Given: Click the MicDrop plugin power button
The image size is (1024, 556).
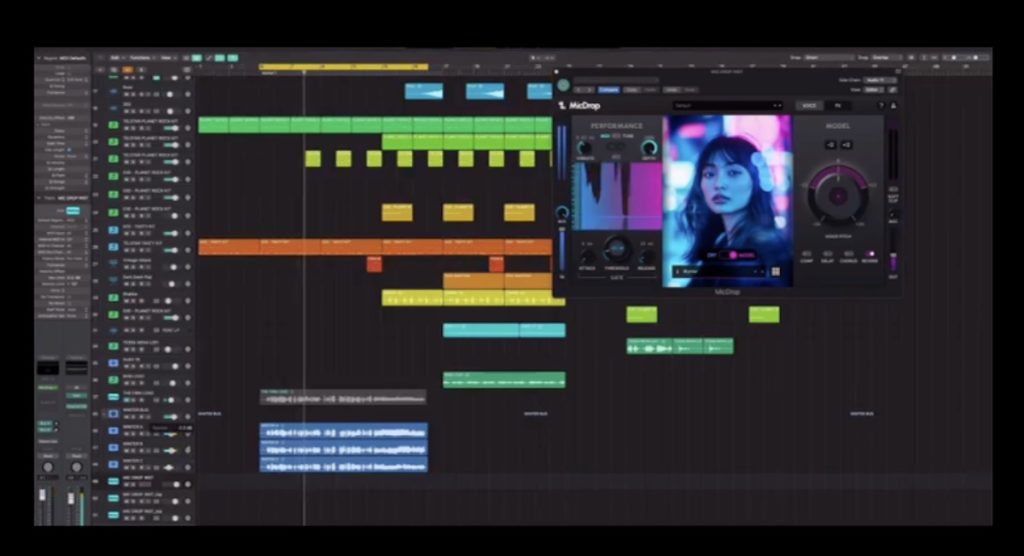Looking at the screenshot, I should [x=564, y=86].
